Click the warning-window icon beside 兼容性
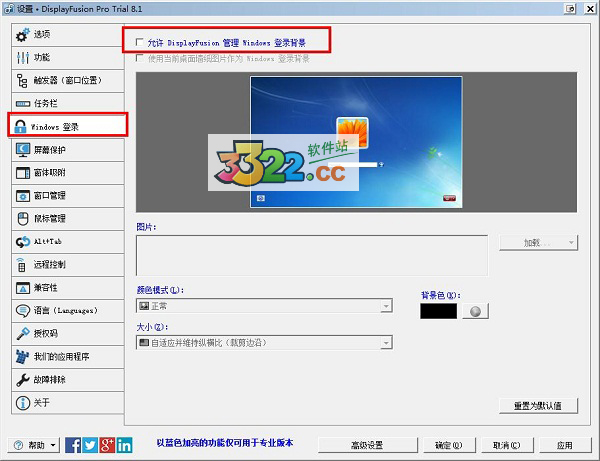Screen dimensions: 600x461 [x=23, y=288]
